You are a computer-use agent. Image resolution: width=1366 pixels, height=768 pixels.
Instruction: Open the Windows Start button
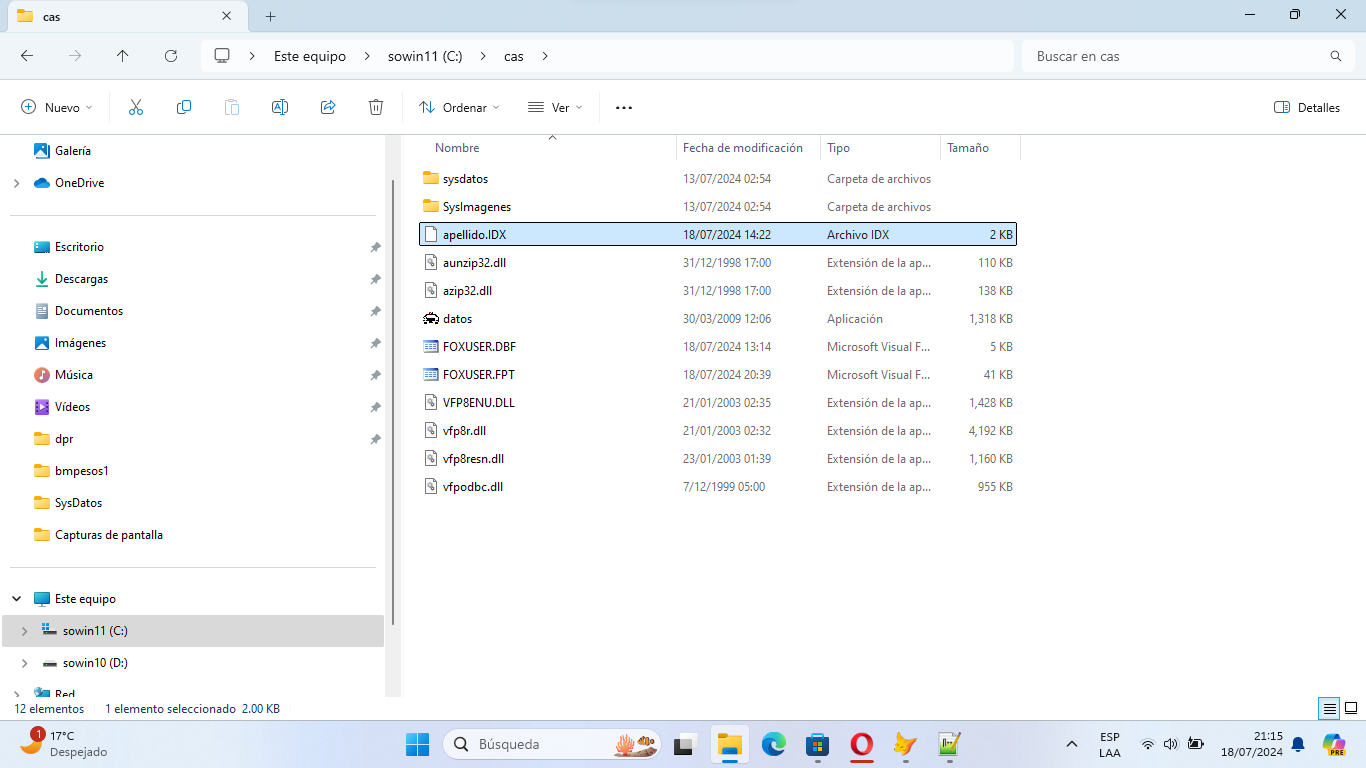417,744
